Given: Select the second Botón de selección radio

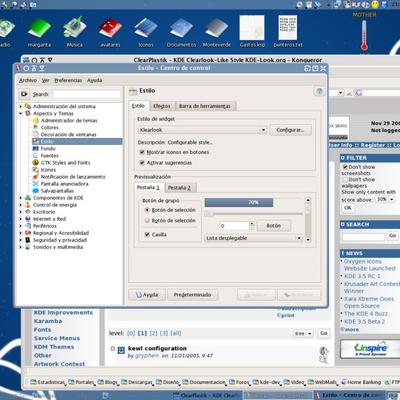Looking at the screenshot, I should [147, 221].
